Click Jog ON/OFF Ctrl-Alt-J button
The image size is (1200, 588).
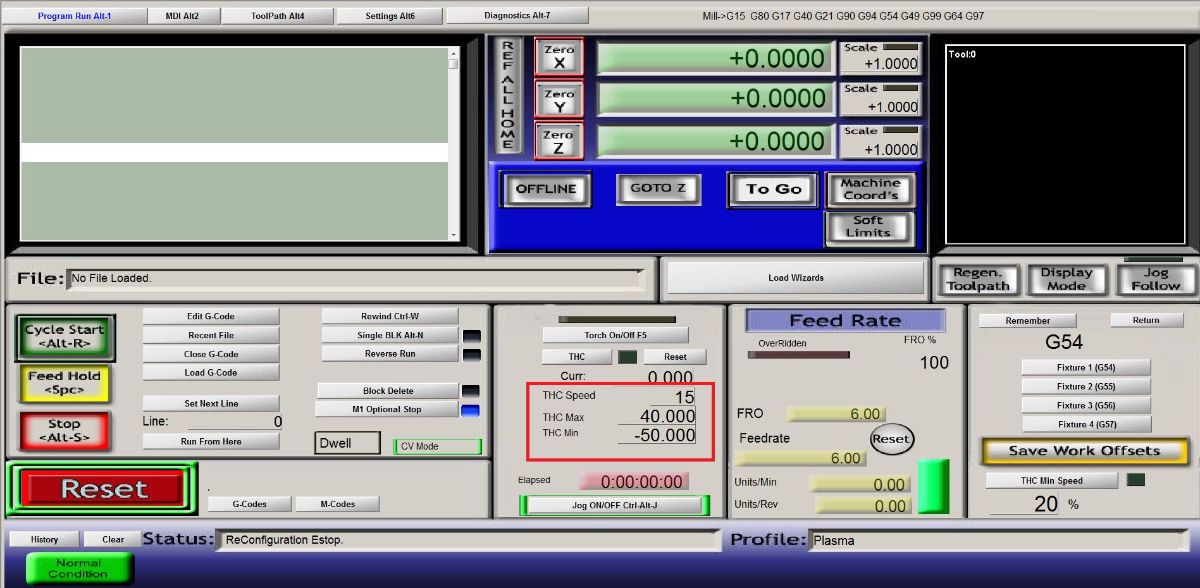tap(614, 505)
